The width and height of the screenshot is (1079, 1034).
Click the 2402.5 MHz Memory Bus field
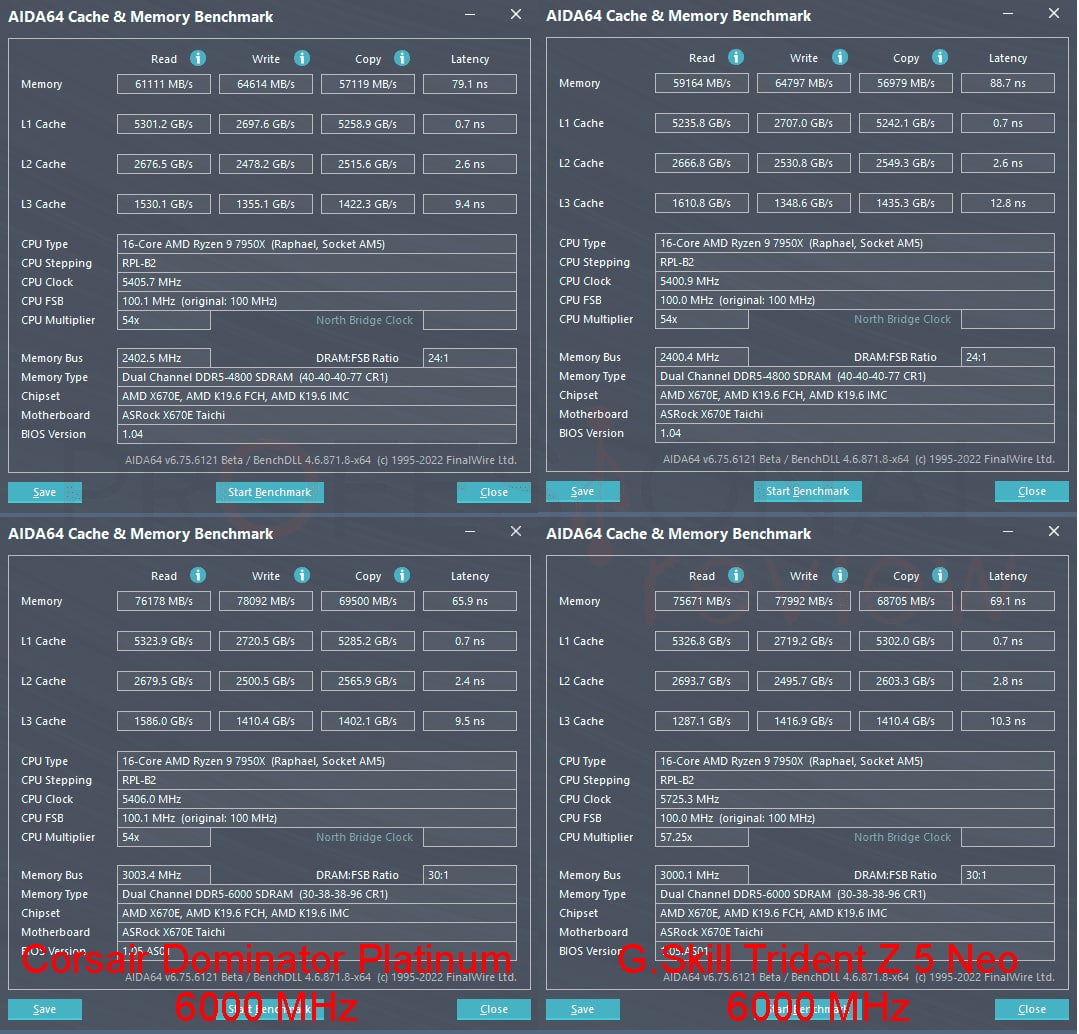164,358
